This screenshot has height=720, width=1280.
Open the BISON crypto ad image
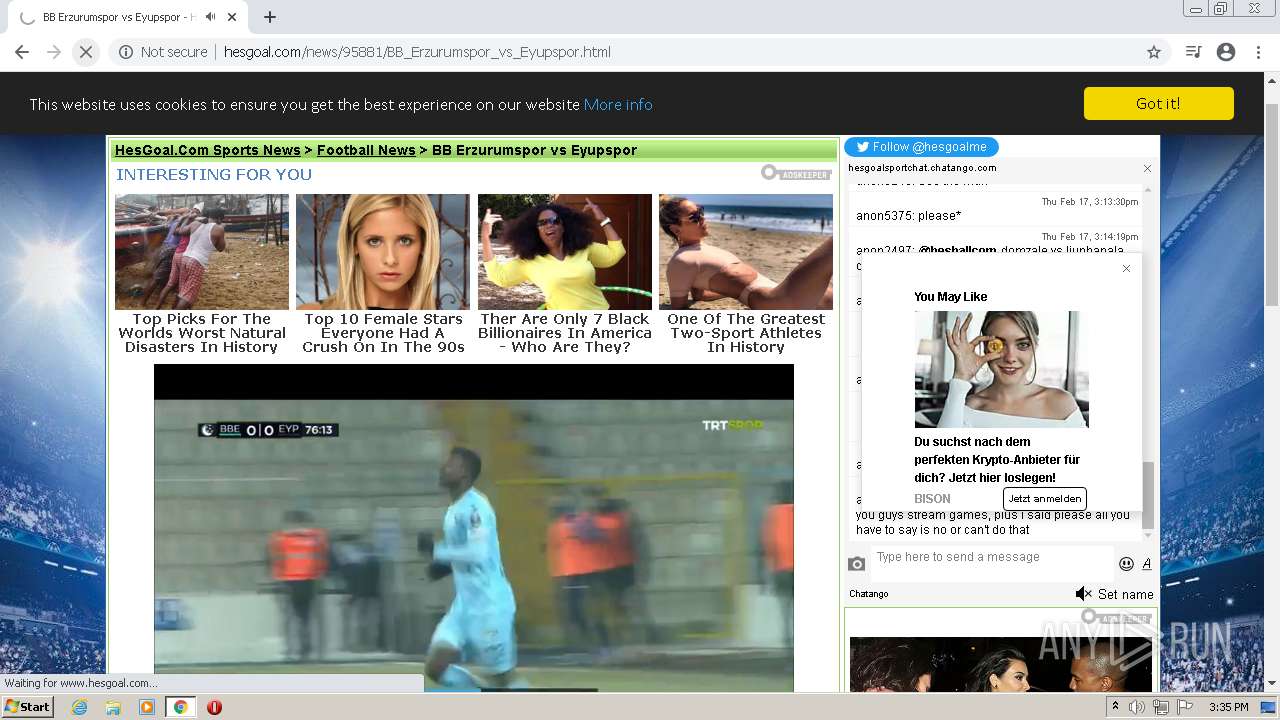(x=1001, y=369)
